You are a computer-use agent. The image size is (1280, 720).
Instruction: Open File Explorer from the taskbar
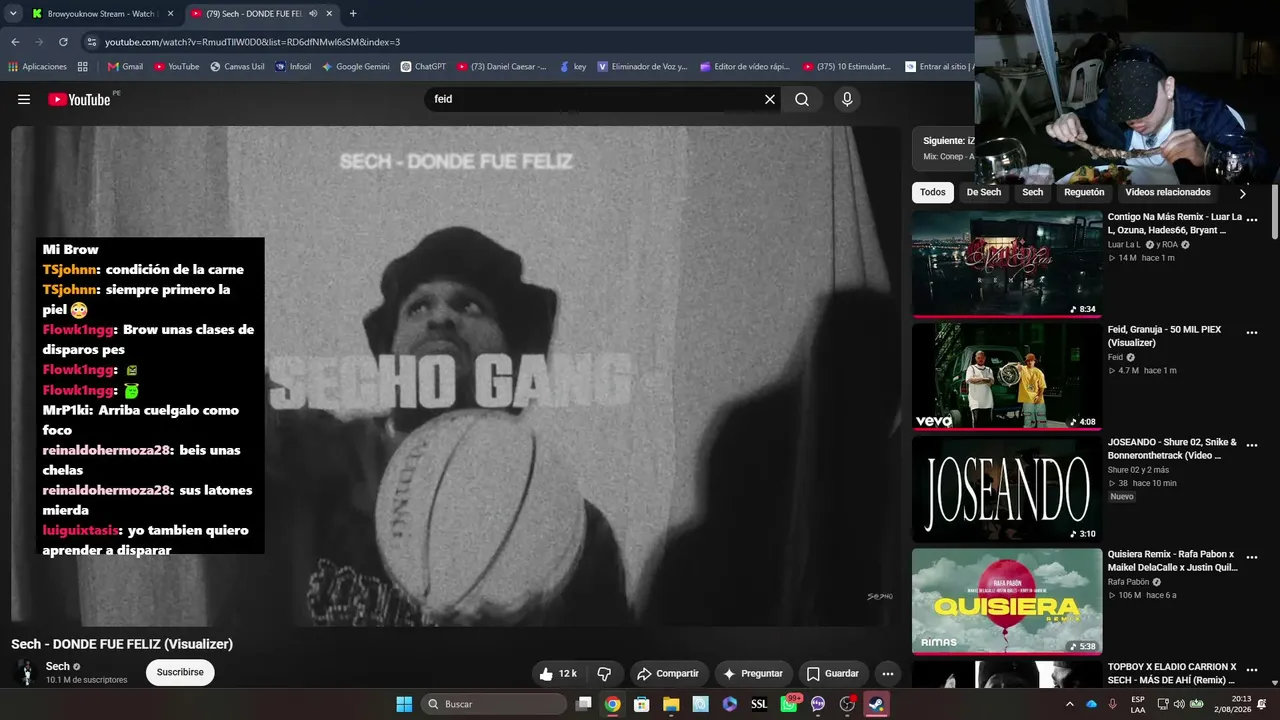pos(671,704)
